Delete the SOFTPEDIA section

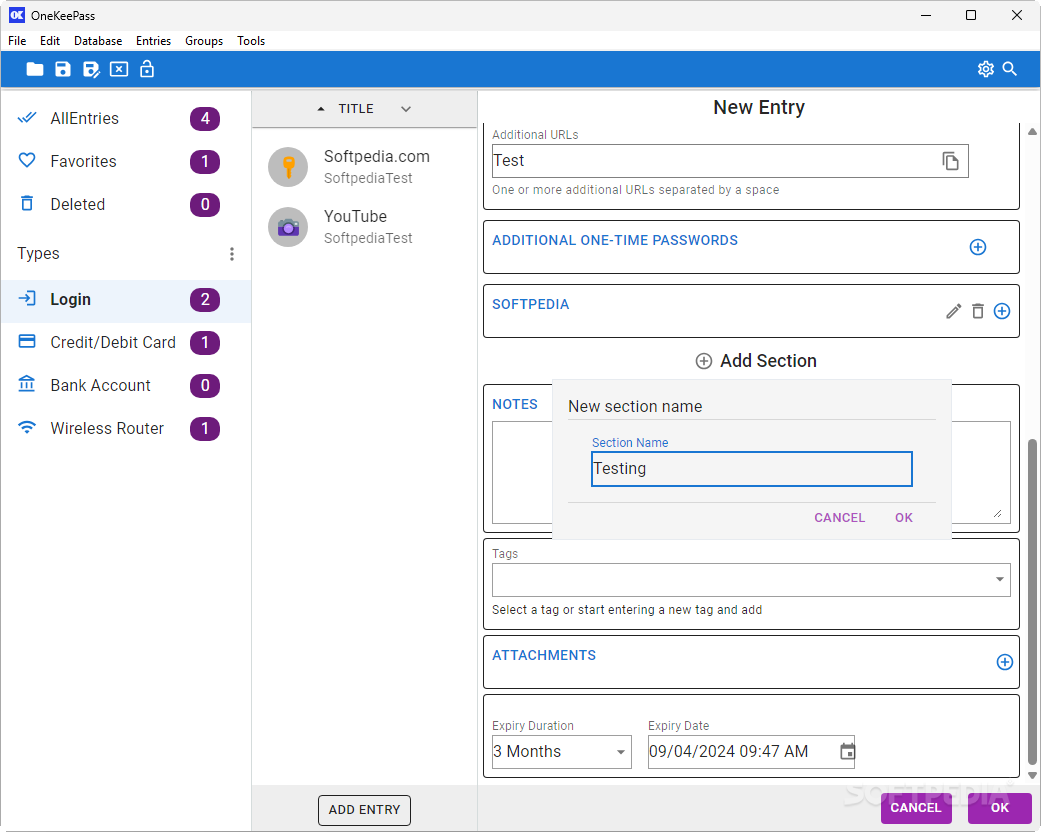pyautogui.click(x=978, y=311)
